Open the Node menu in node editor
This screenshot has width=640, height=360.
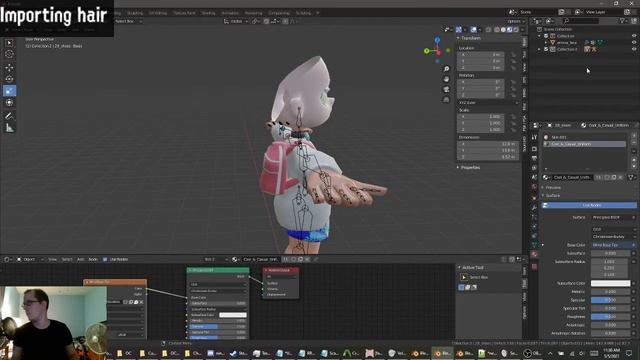coord(93,260)
